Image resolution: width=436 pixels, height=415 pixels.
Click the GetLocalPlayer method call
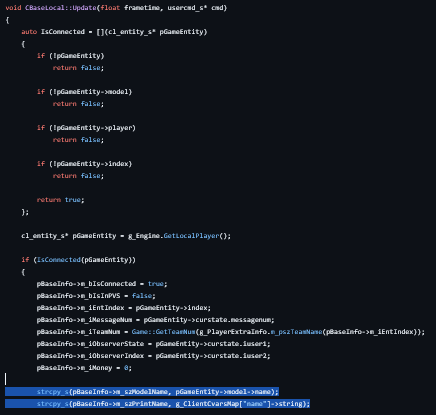pos(191,236)
